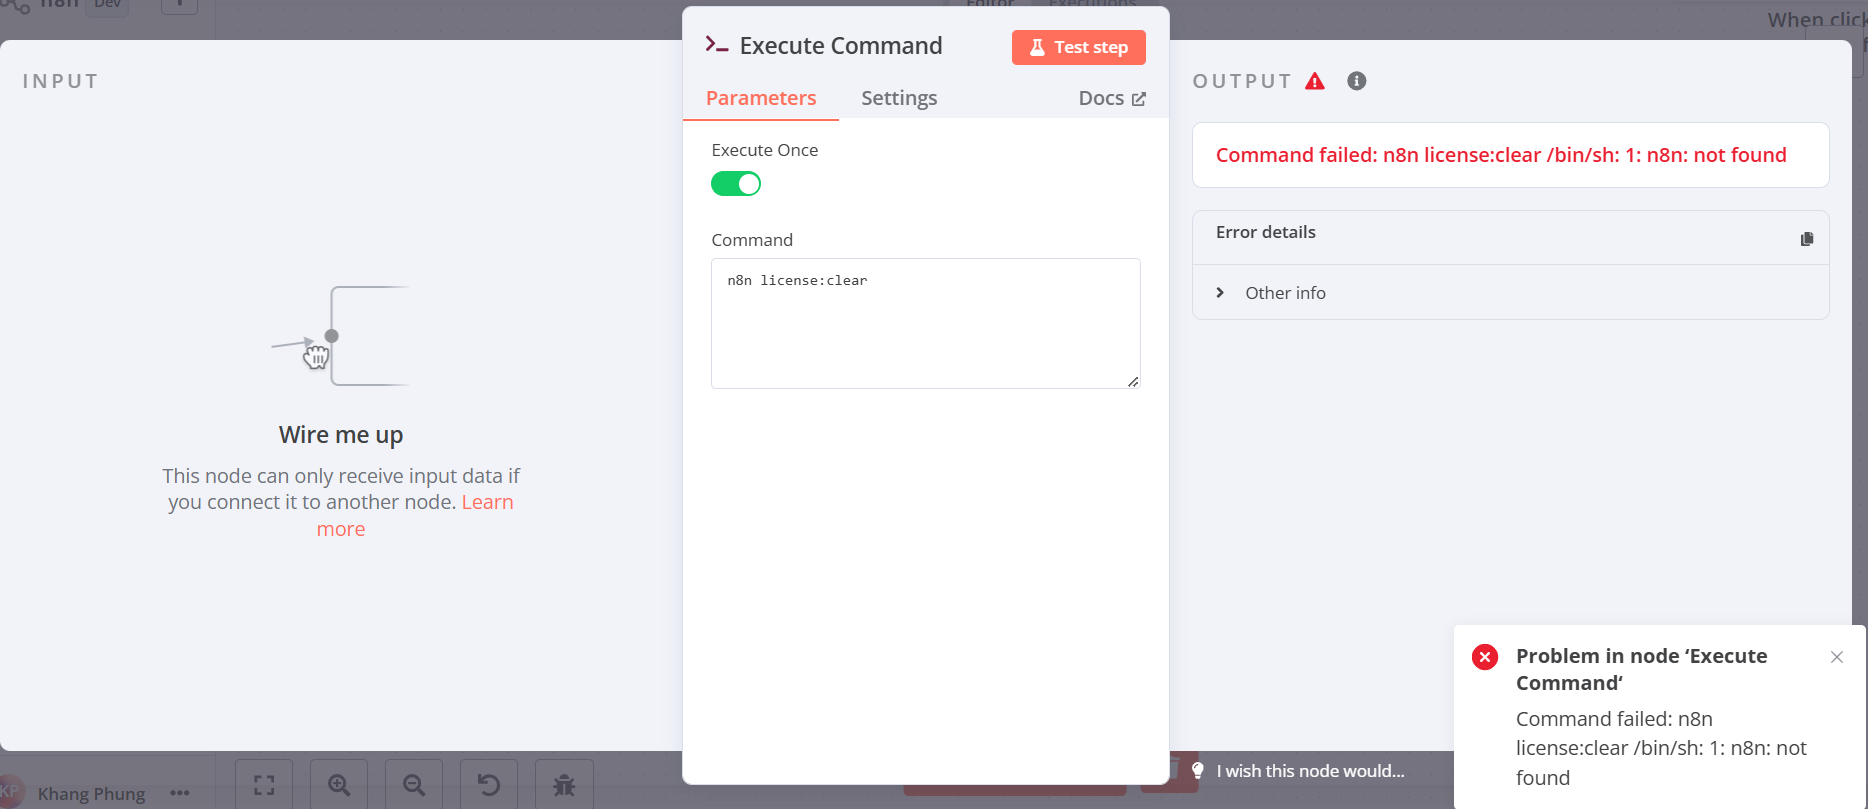Zoom out on the canvas

(414, 785)
